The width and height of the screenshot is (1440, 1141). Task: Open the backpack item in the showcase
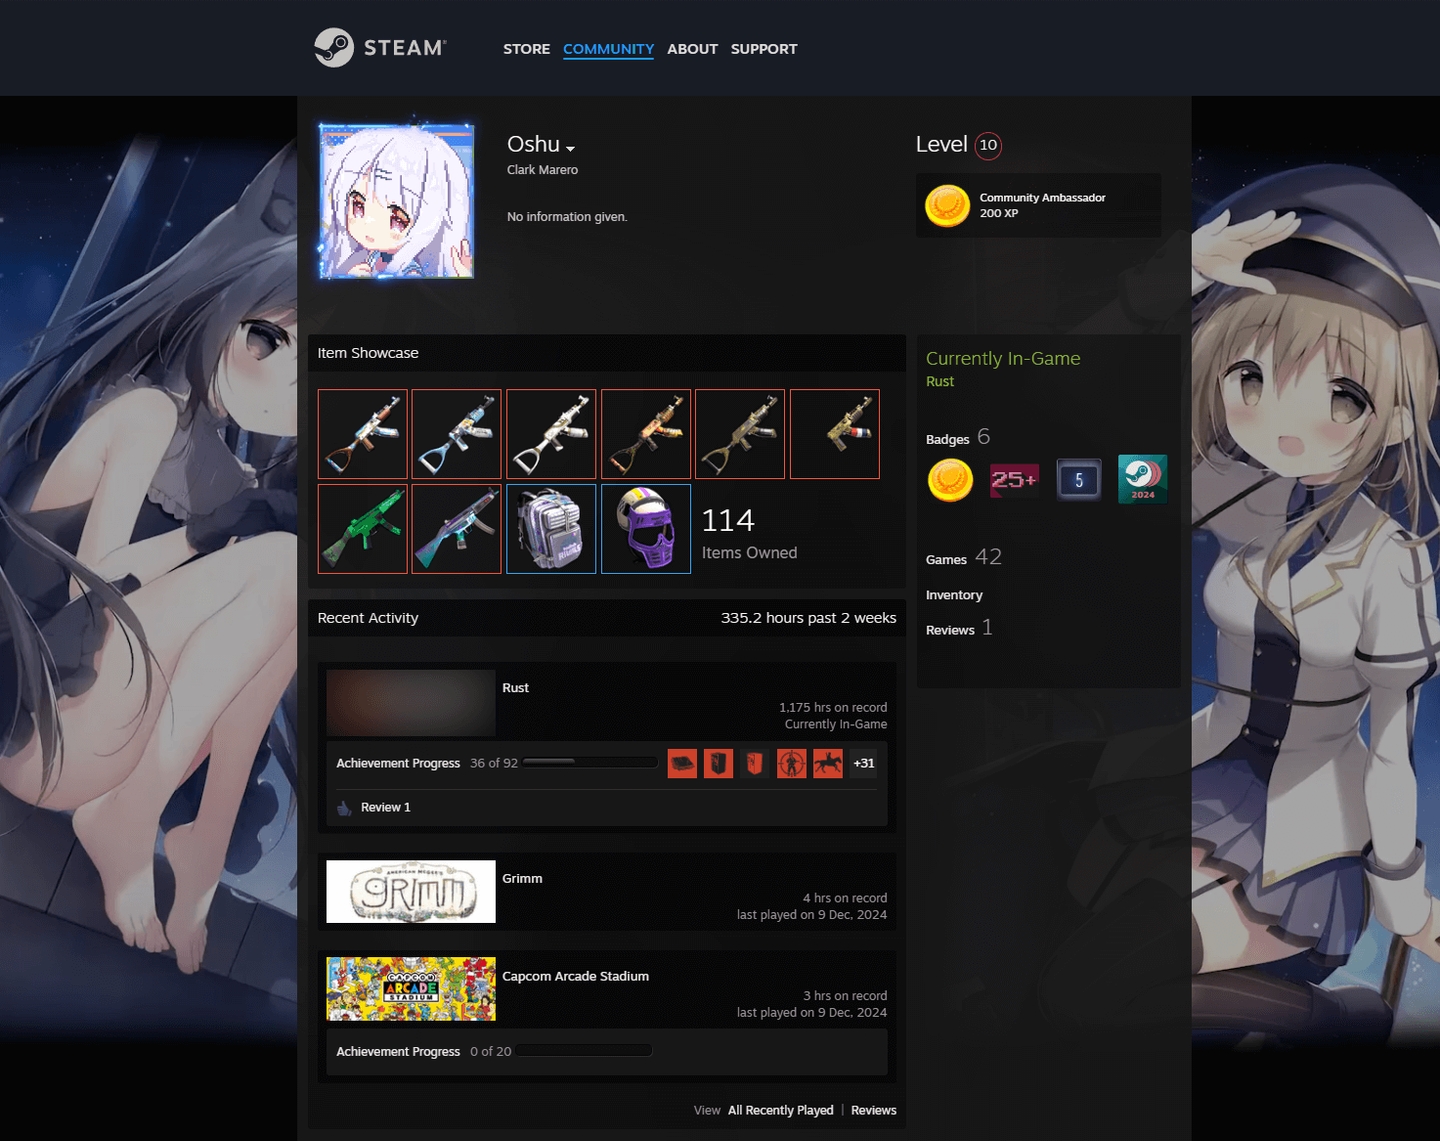click(x=551, y=529)
